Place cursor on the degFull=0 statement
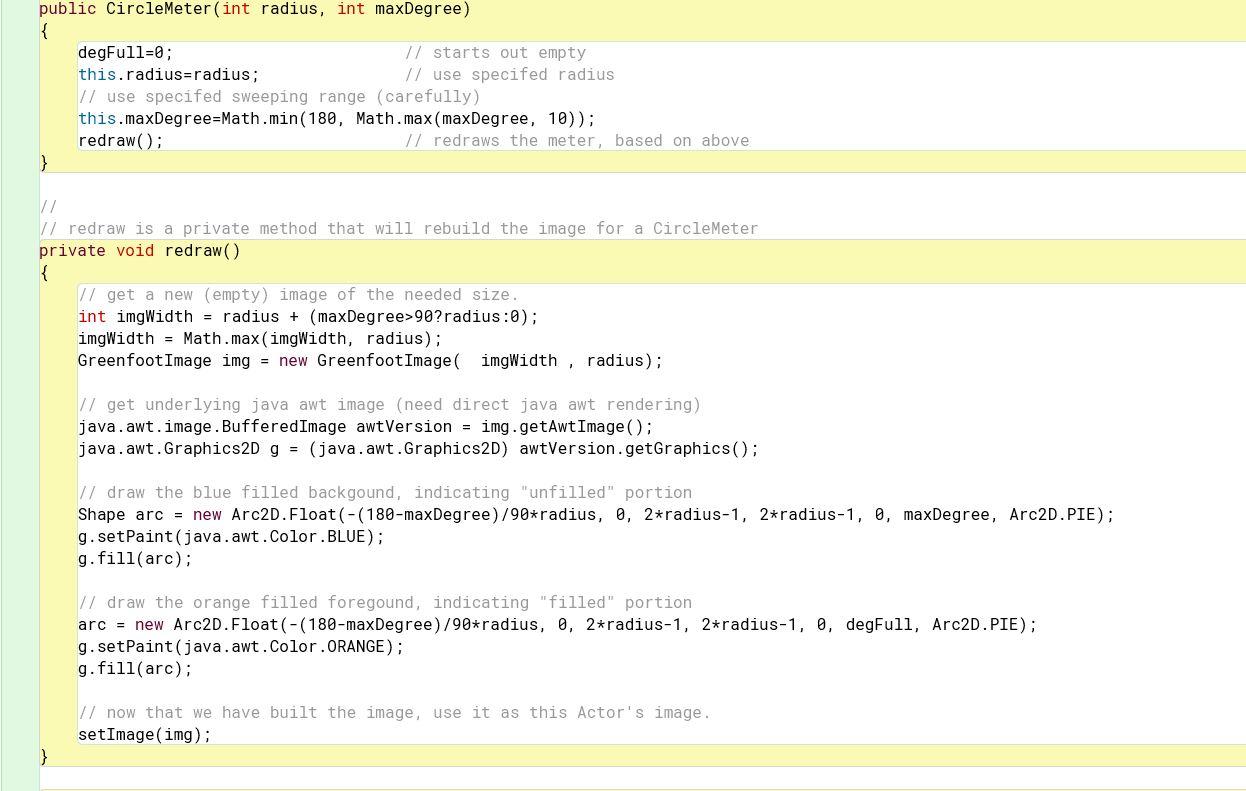Image resolution: width=1246 pixels, height=791 pixels. 125,52
